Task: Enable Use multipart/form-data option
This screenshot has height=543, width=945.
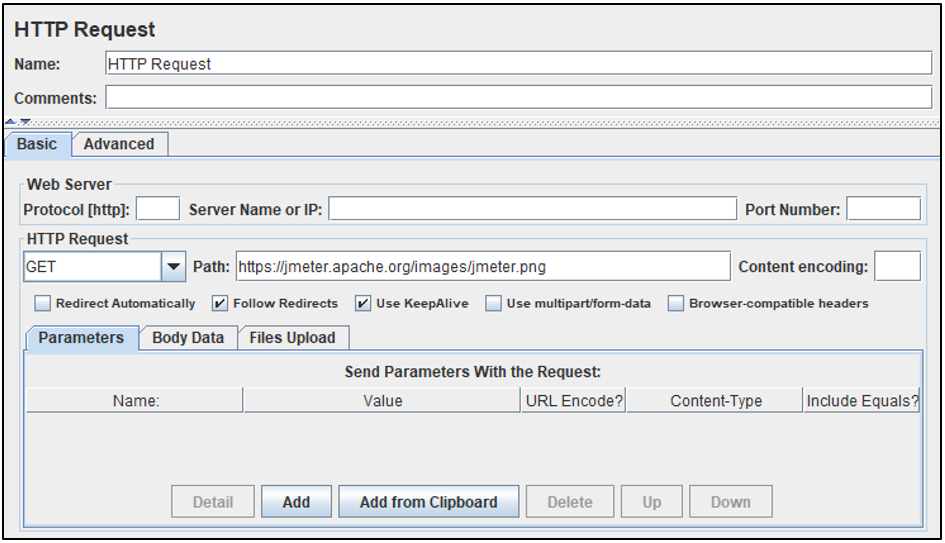Action: coord(494,303)
